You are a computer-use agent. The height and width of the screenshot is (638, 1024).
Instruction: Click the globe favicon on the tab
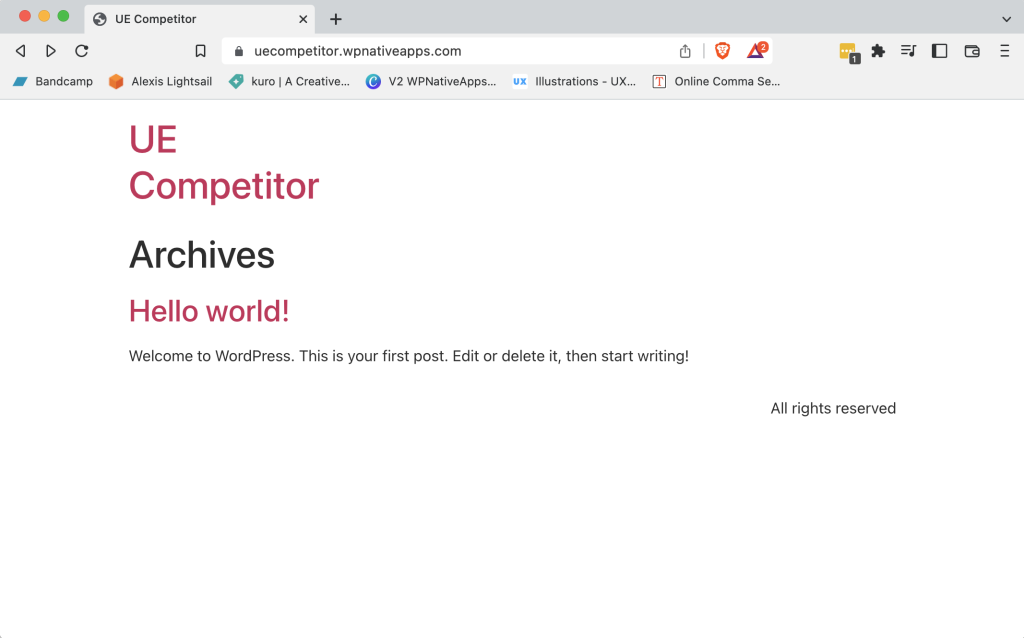tap(100, 19)
